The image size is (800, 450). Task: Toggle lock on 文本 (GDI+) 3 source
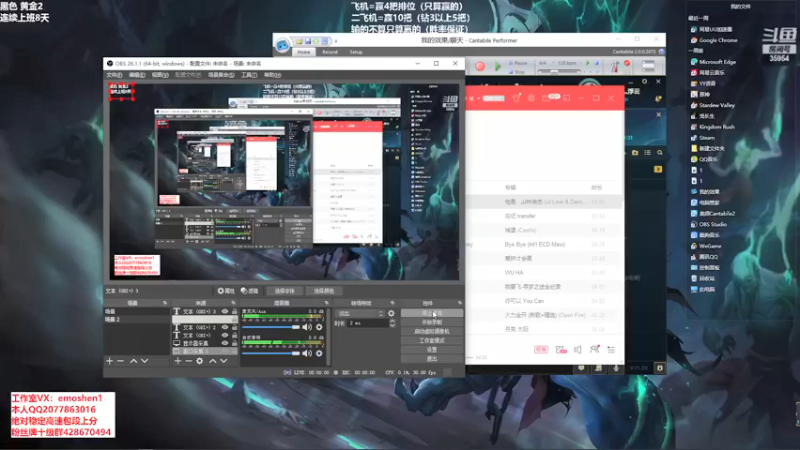(x=234, y=311)
